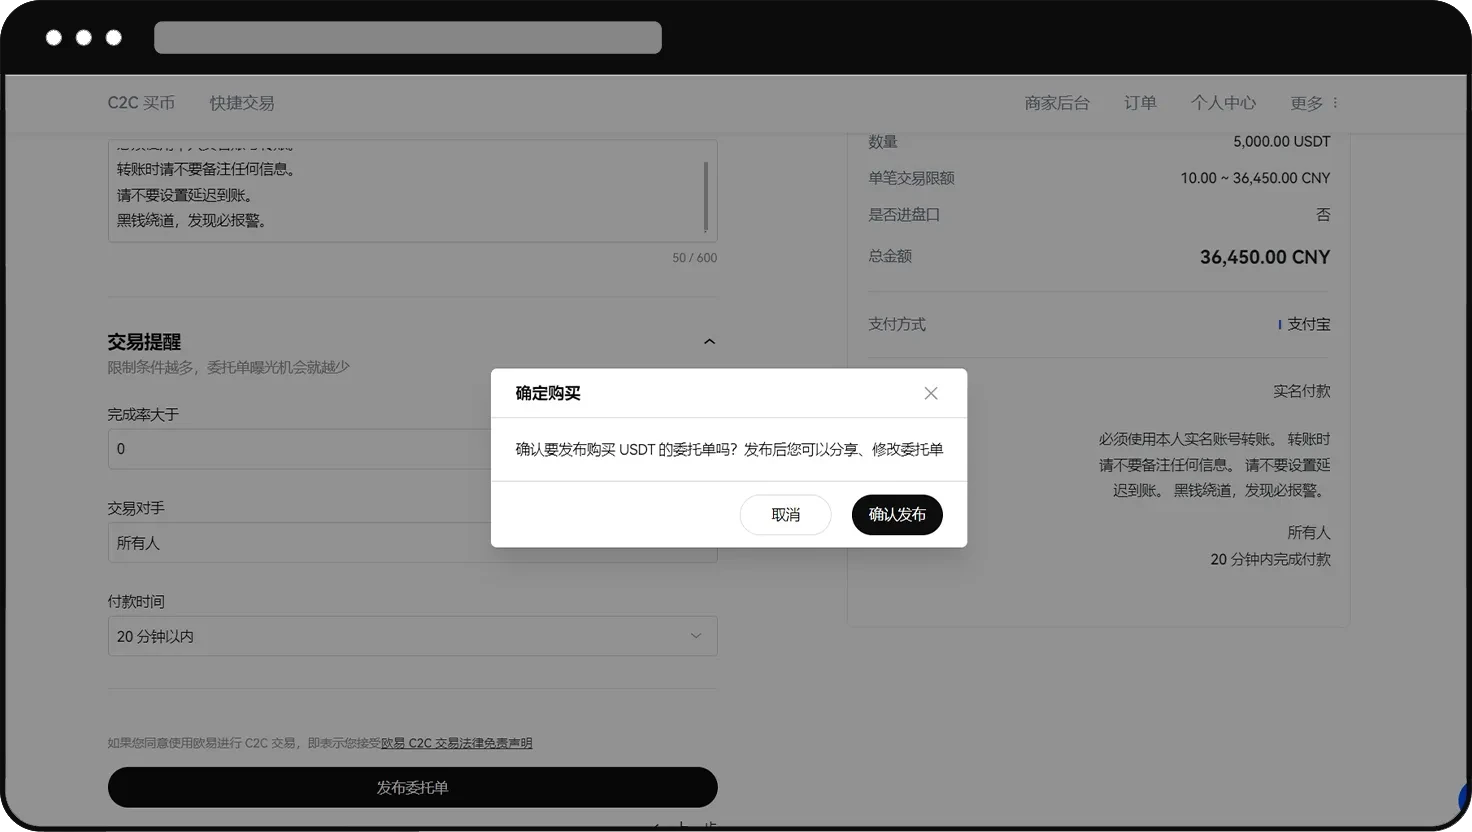Close the 确定购买 dialog with X
The height and width of the screenshot is (832, 1472).
(x=931, y=393)
